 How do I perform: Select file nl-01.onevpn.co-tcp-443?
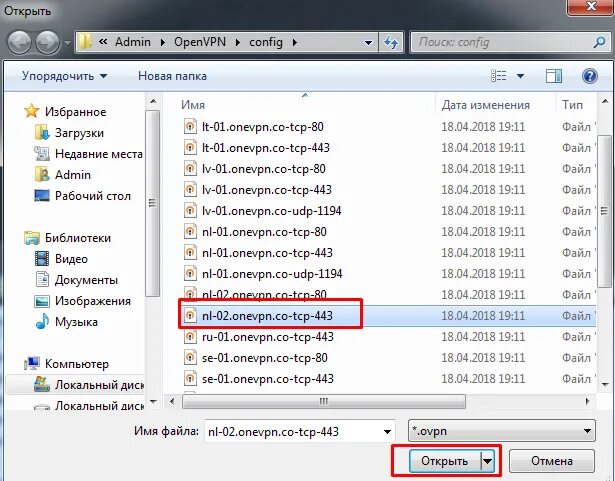[267, 253]
